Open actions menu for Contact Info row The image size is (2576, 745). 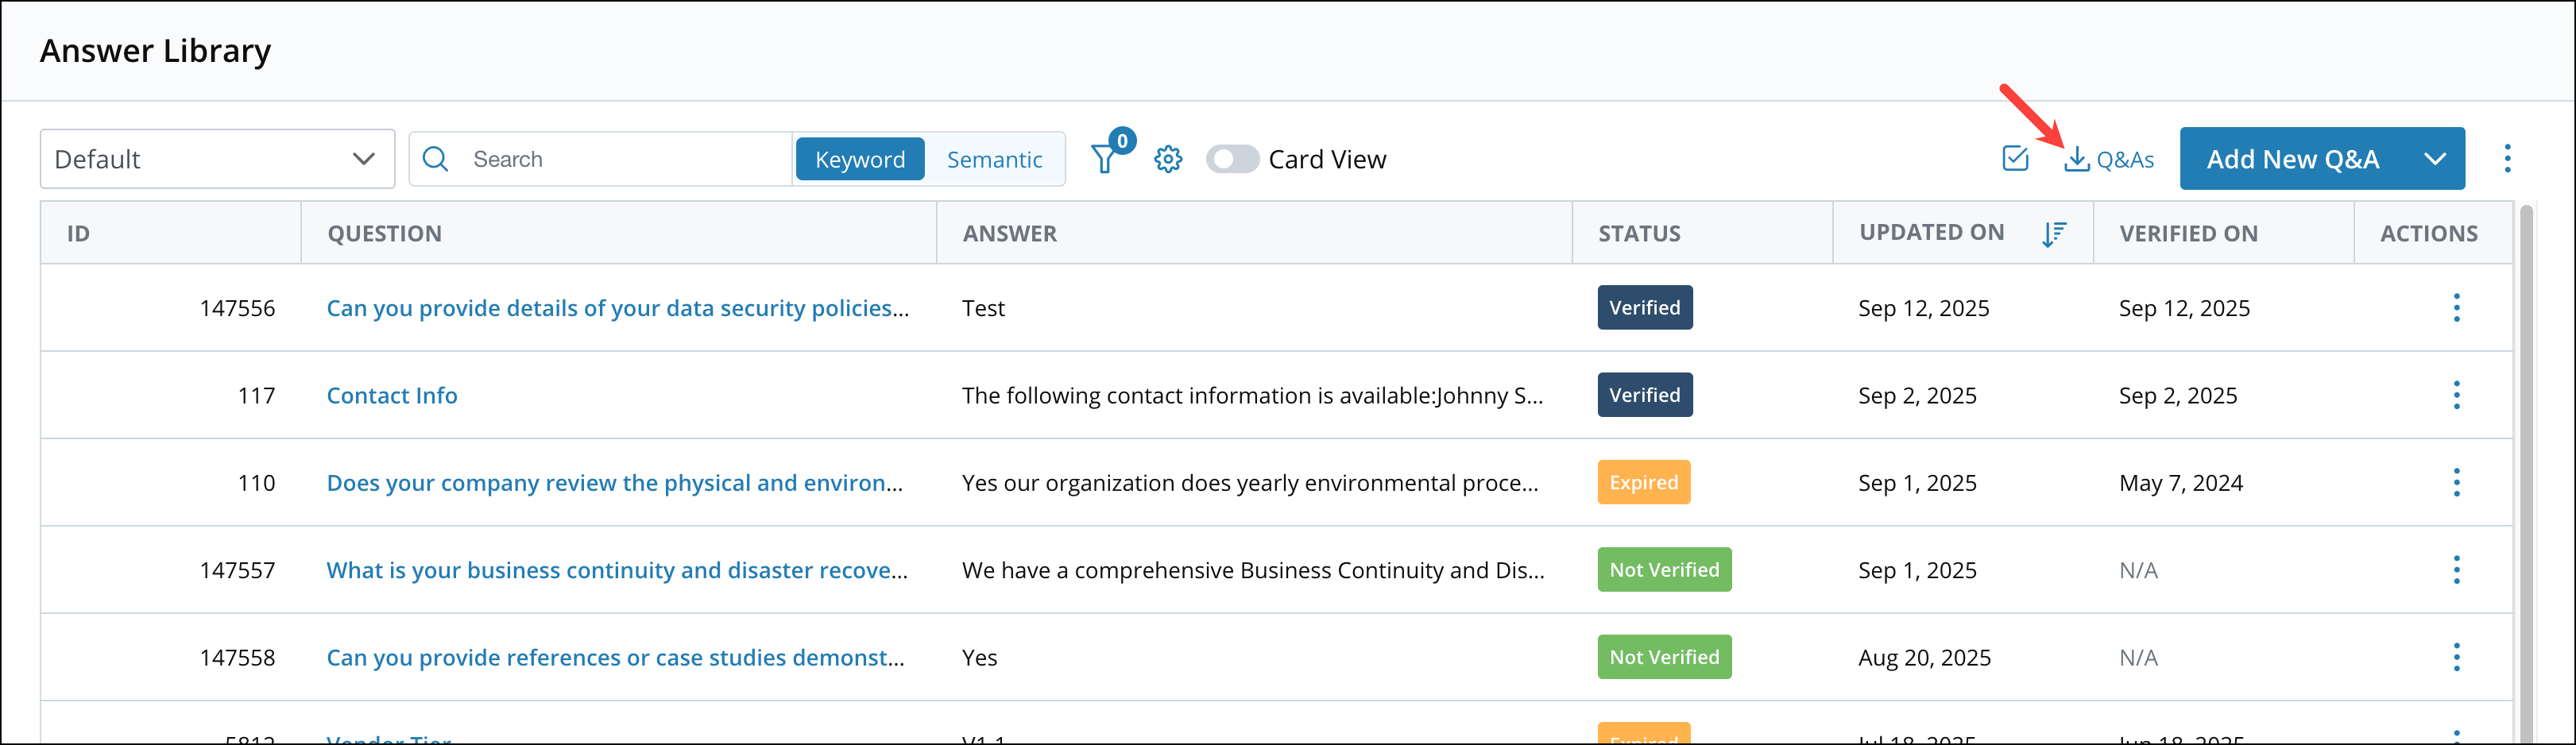[2457, 395]
